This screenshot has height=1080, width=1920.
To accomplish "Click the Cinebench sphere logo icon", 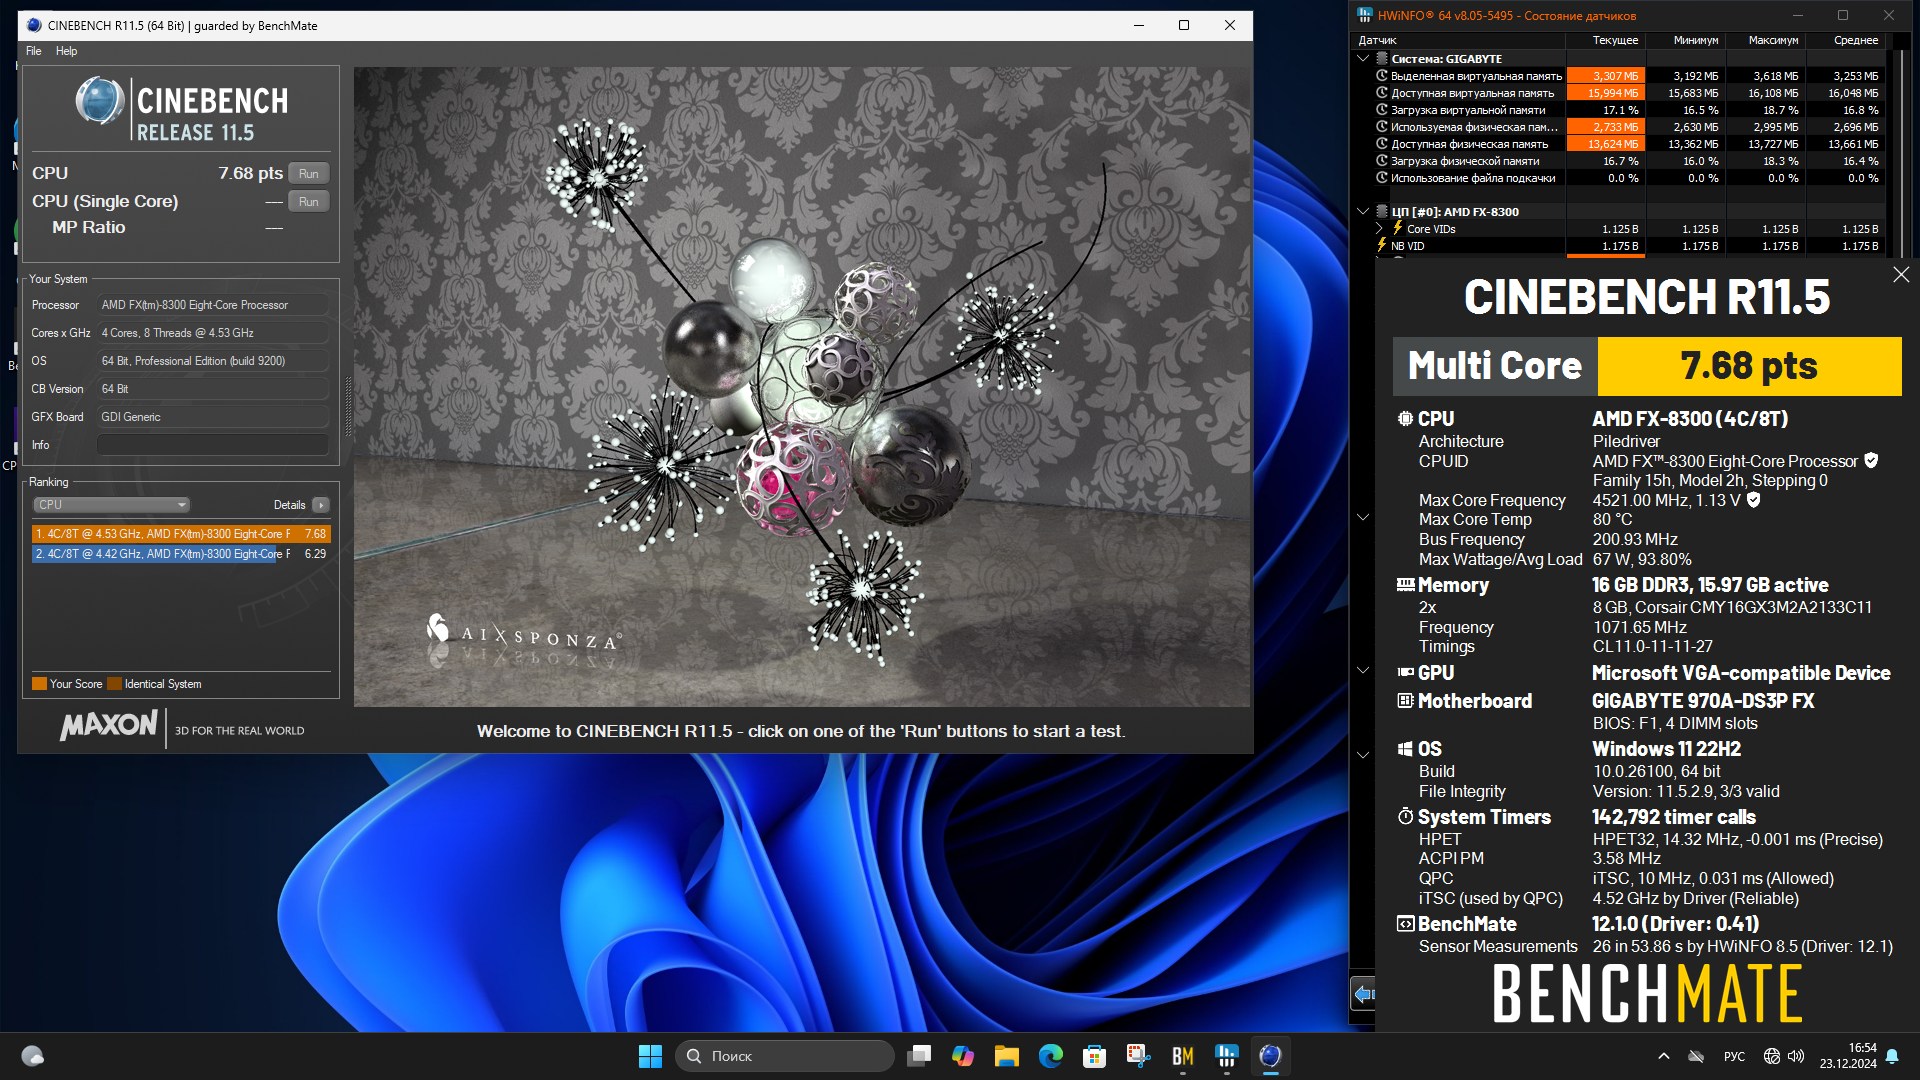I will (99, 102).
